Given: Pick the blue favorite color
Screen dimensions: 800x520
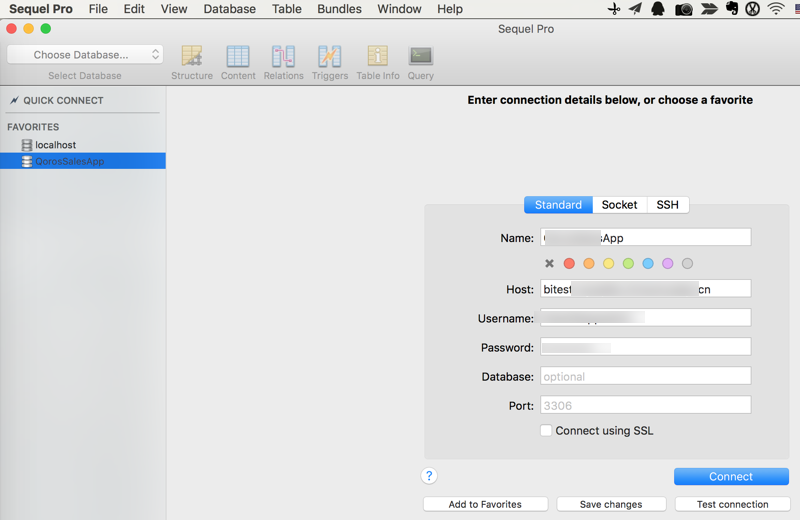Looking at the screenshot, I should pos(648,263).
